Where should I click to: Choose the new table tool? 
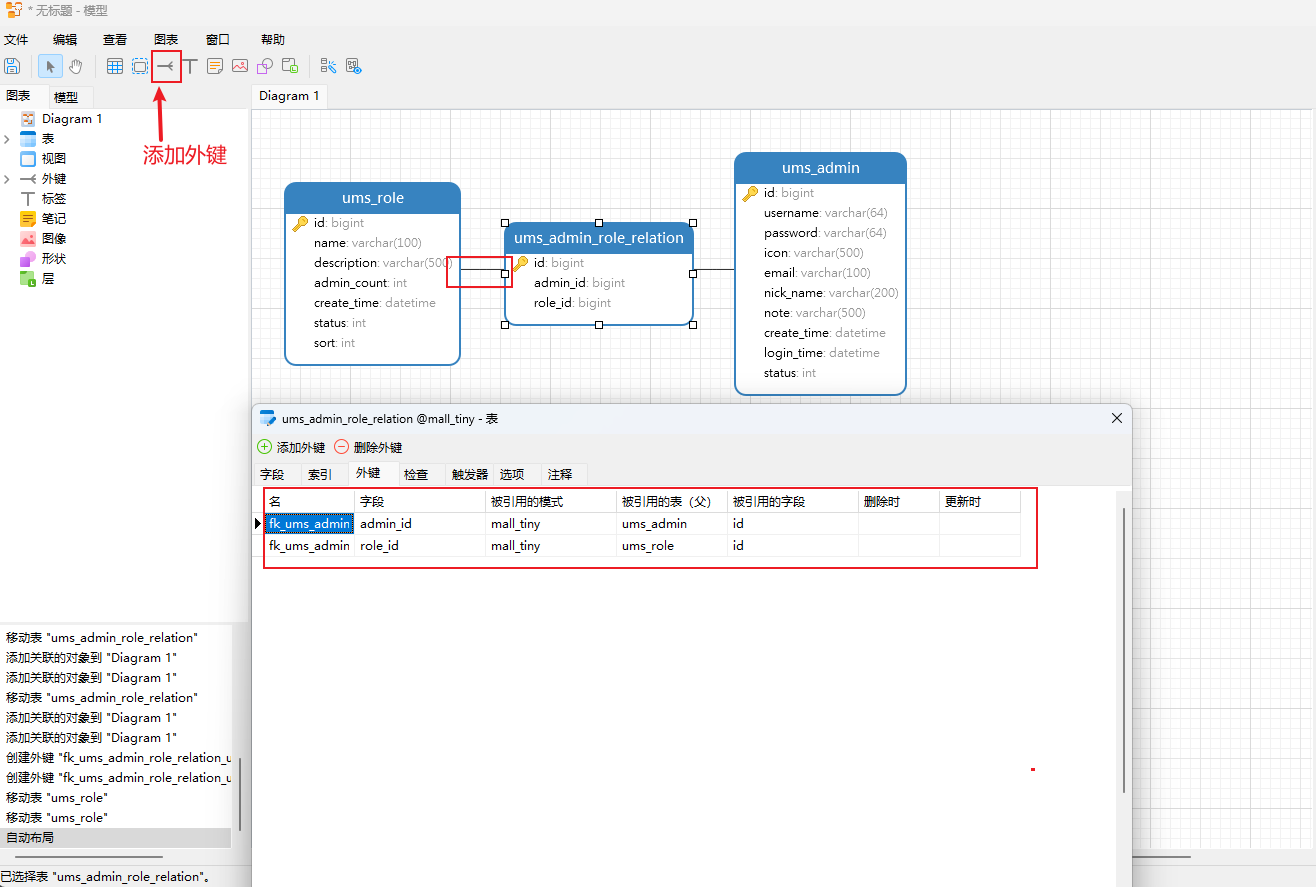(x=115, y=66)
